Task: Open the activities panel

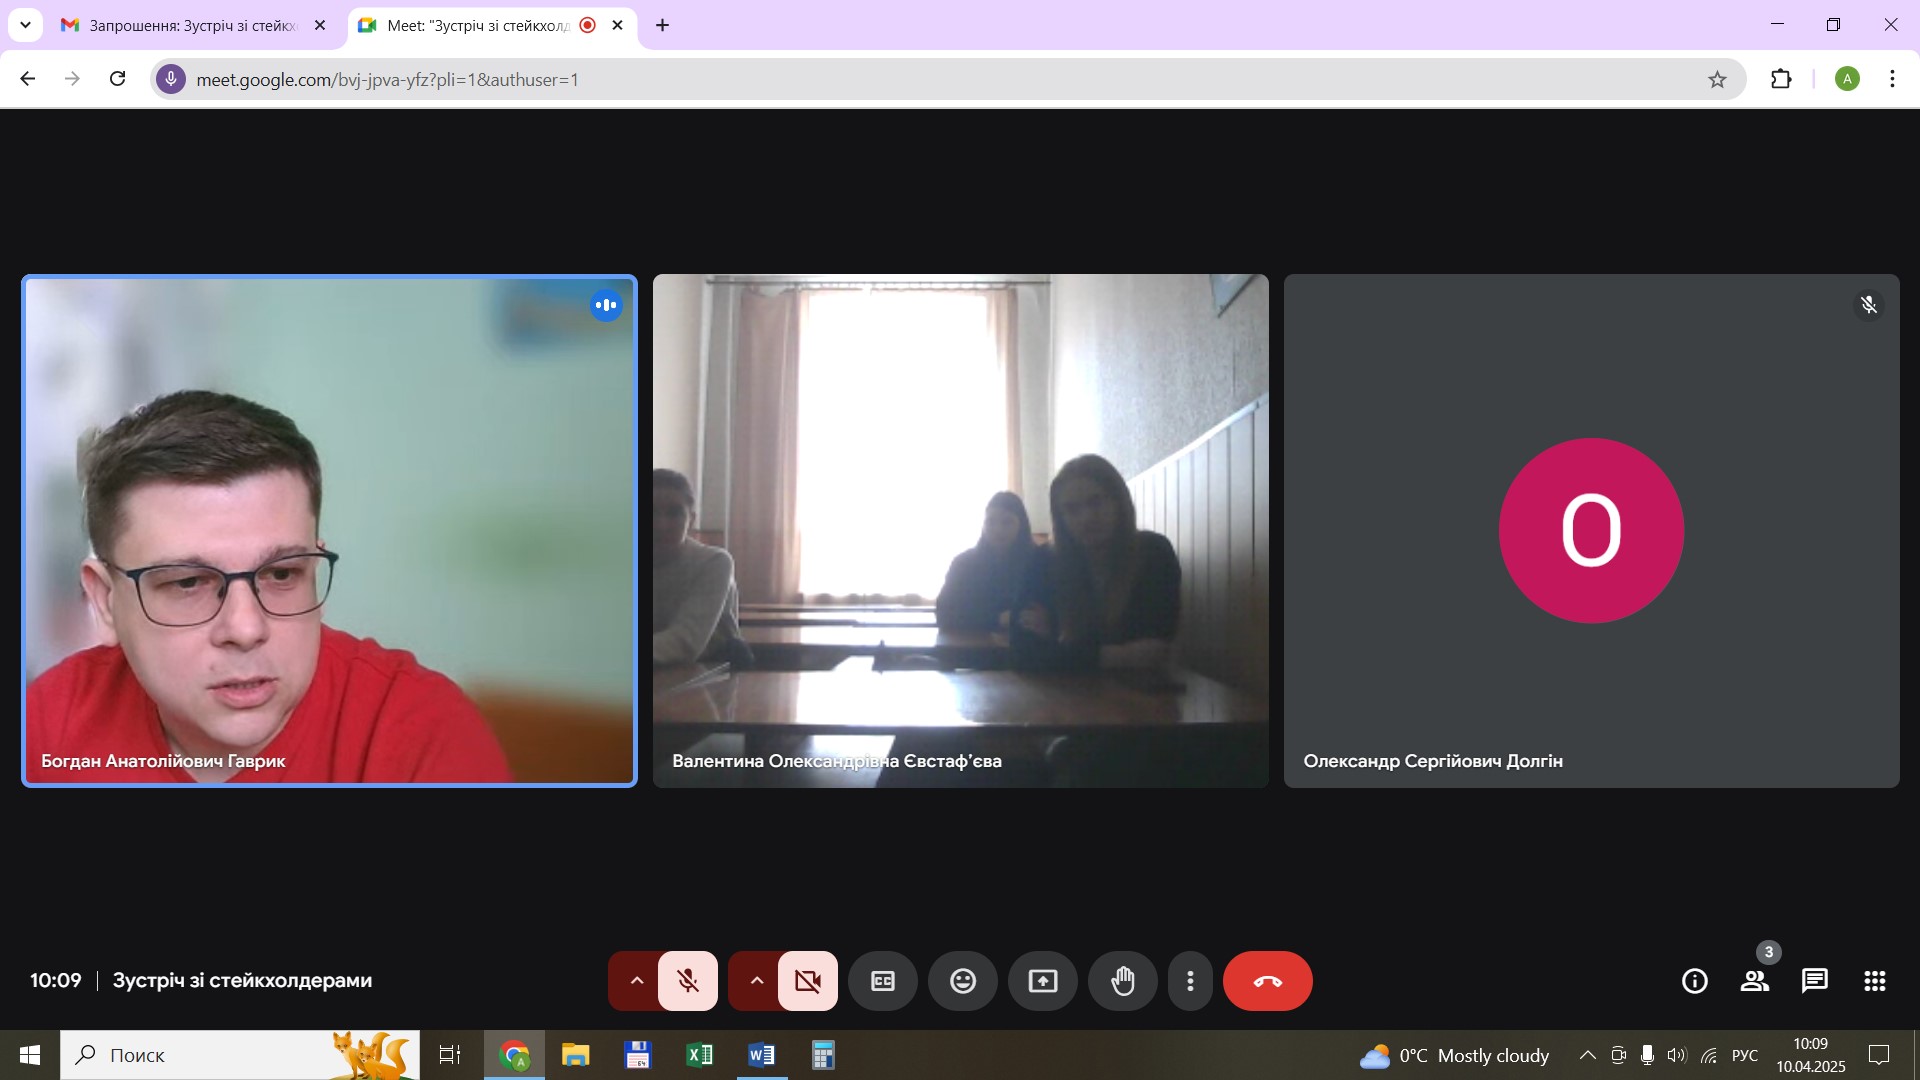Action: coord(1875,981)
